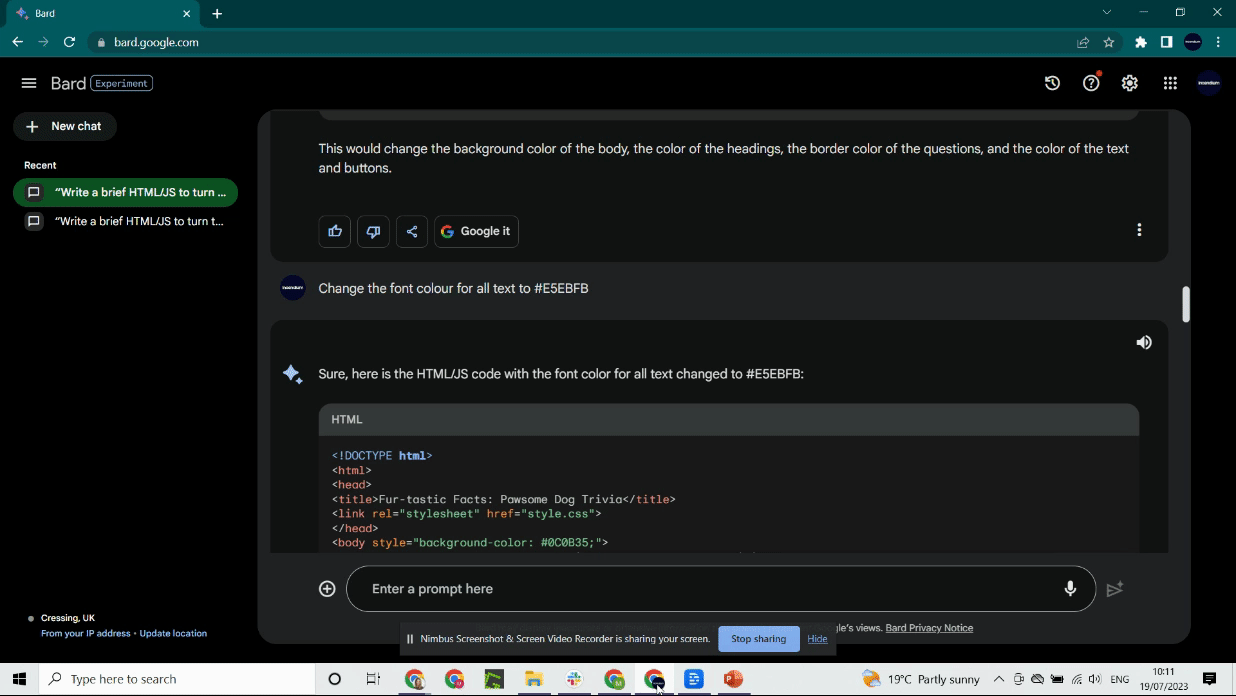The image size is (1236, 696).
Task: Open File Explorer from the taskbar
Action: click(534, 679)
